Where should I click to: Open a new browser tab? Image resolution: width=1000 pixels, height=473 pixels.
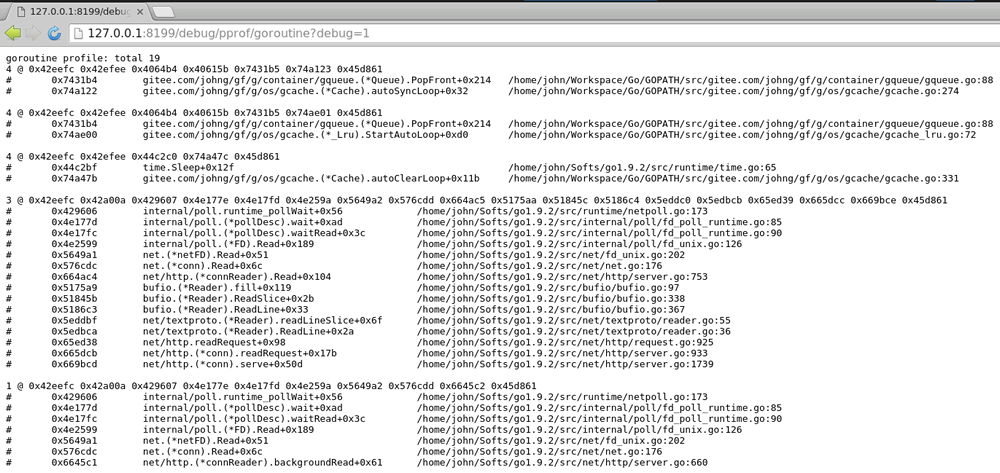click(163, 10)
